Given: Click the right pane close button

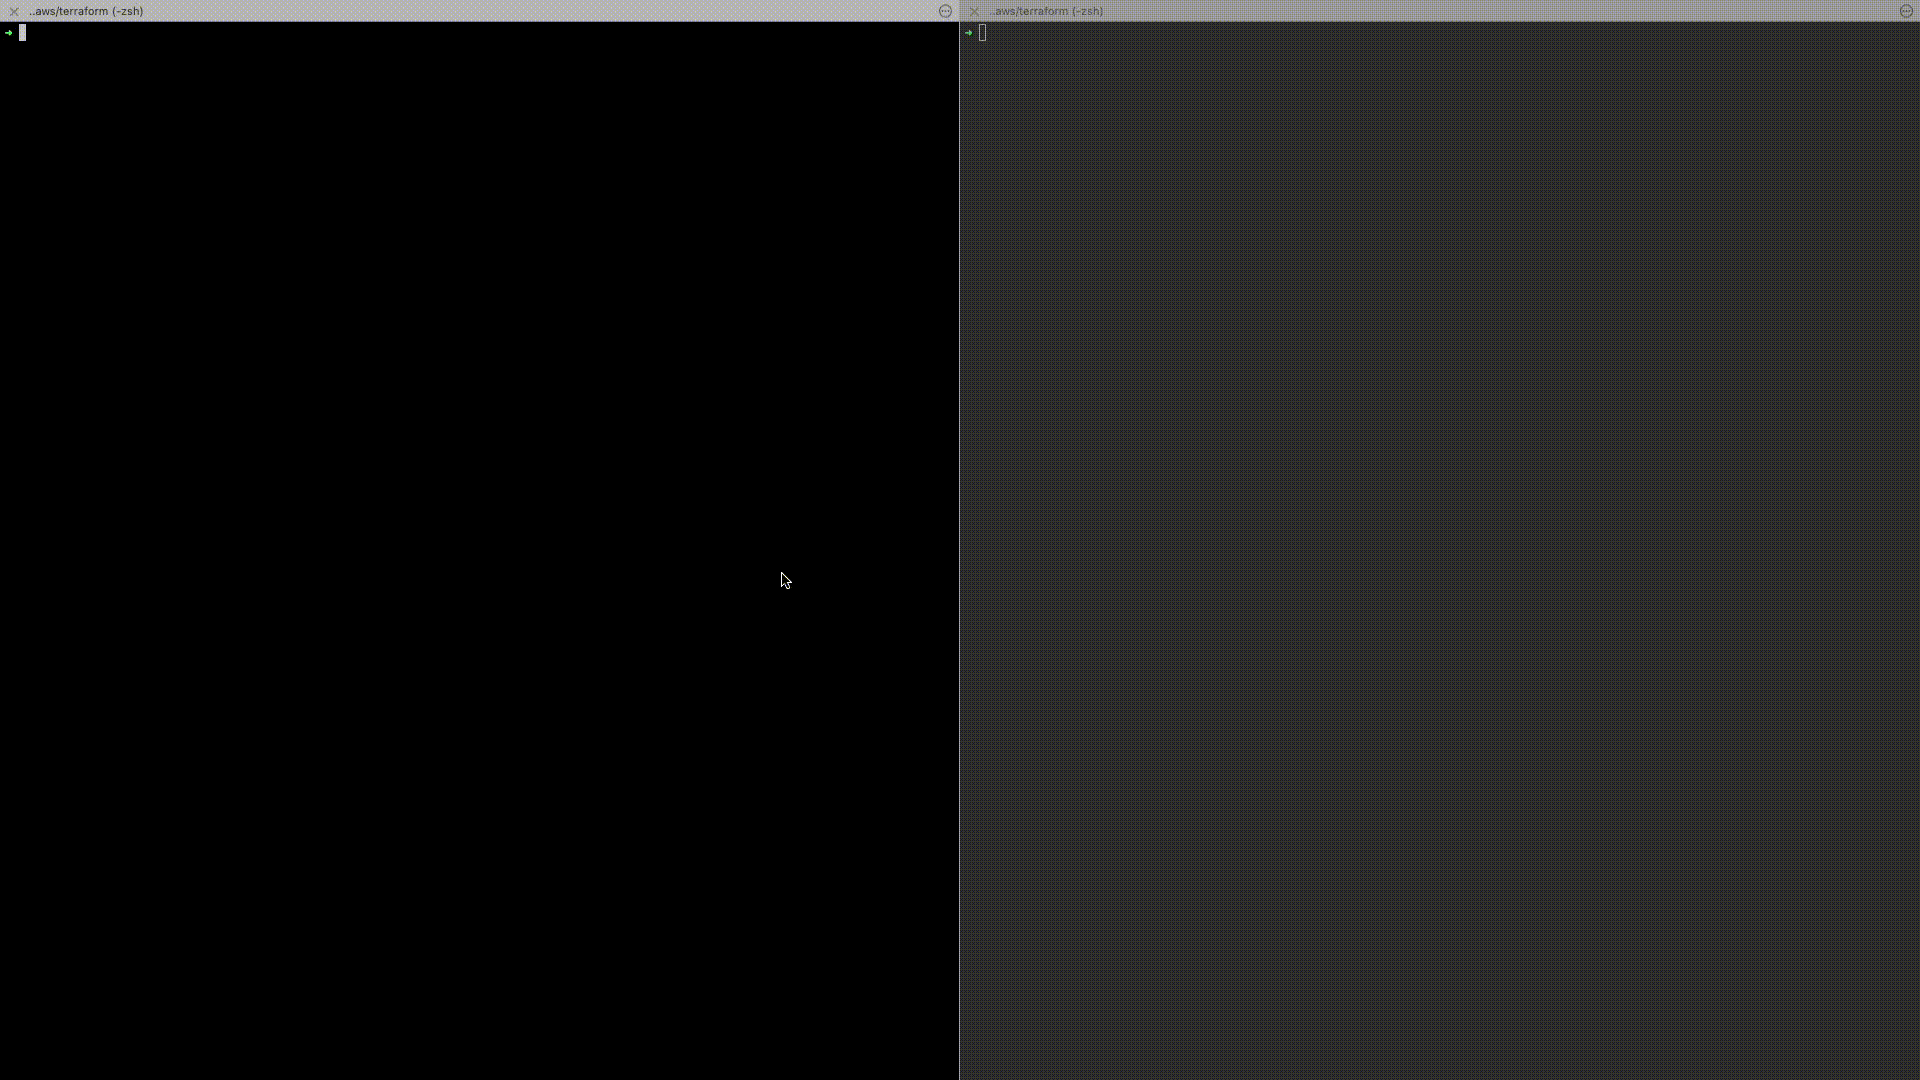Looking at the screenshot, I should coord(973,11).
